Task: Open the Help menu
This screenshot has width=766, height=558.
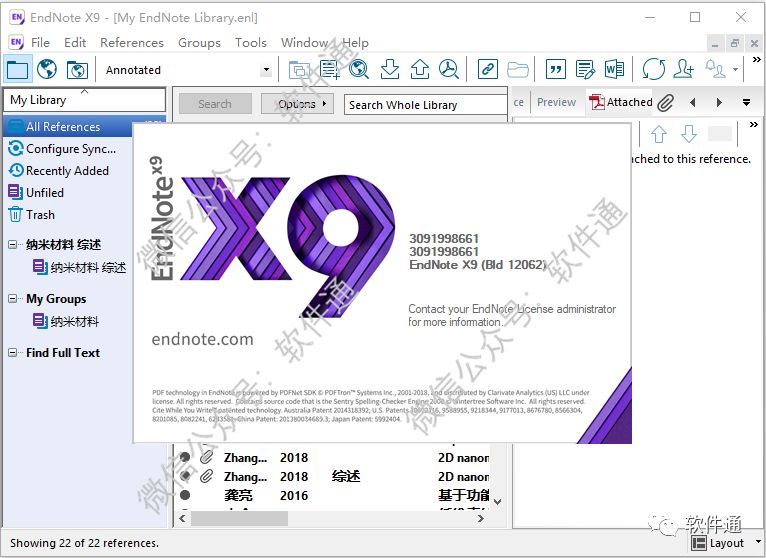Action: point(355,43)
